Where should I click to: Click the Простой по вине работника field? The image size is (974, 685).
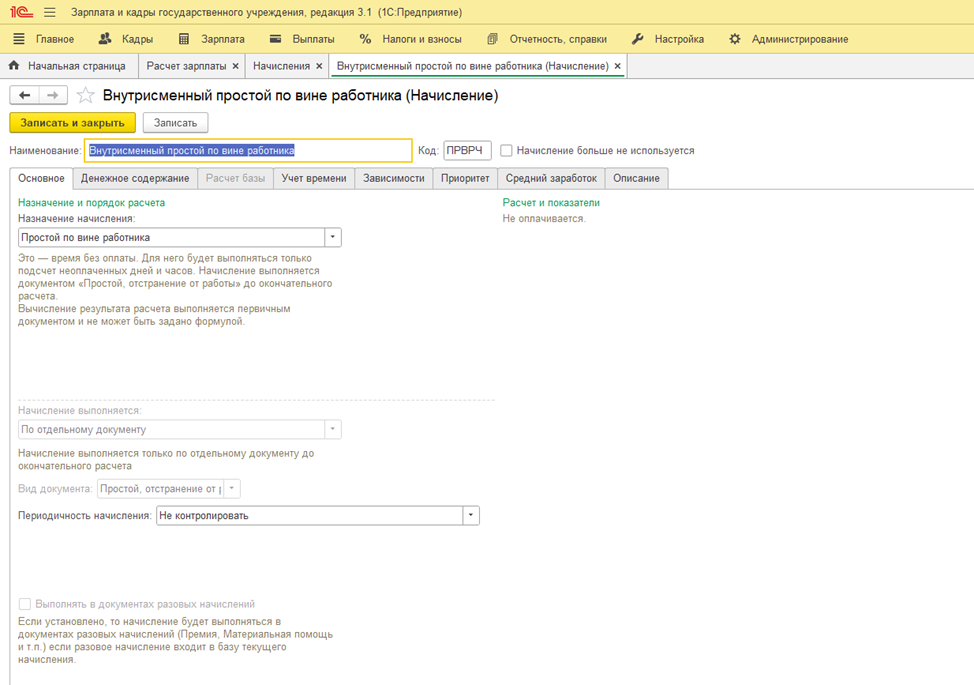pyautogui.click(x=171, y=237)
